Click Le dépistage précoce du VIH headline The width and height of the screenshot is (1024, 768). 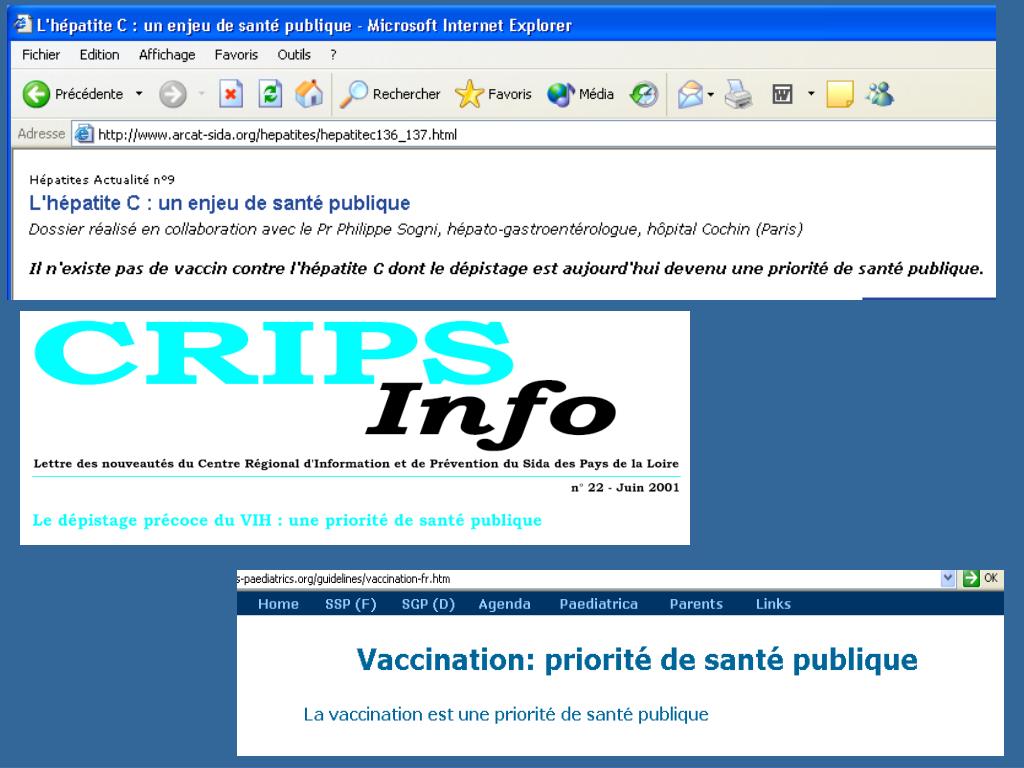tap(287, 520)
